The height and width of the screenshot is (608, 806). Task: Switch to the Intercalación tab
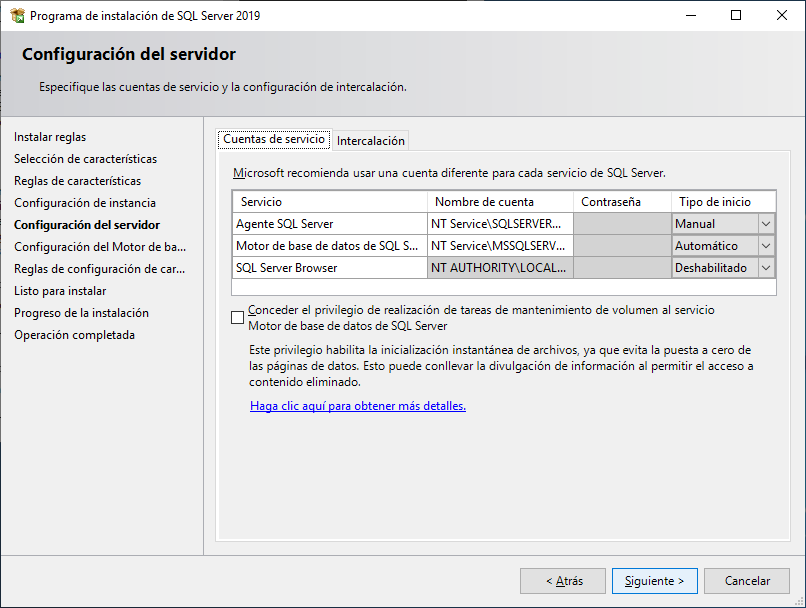tap(370, 140)
